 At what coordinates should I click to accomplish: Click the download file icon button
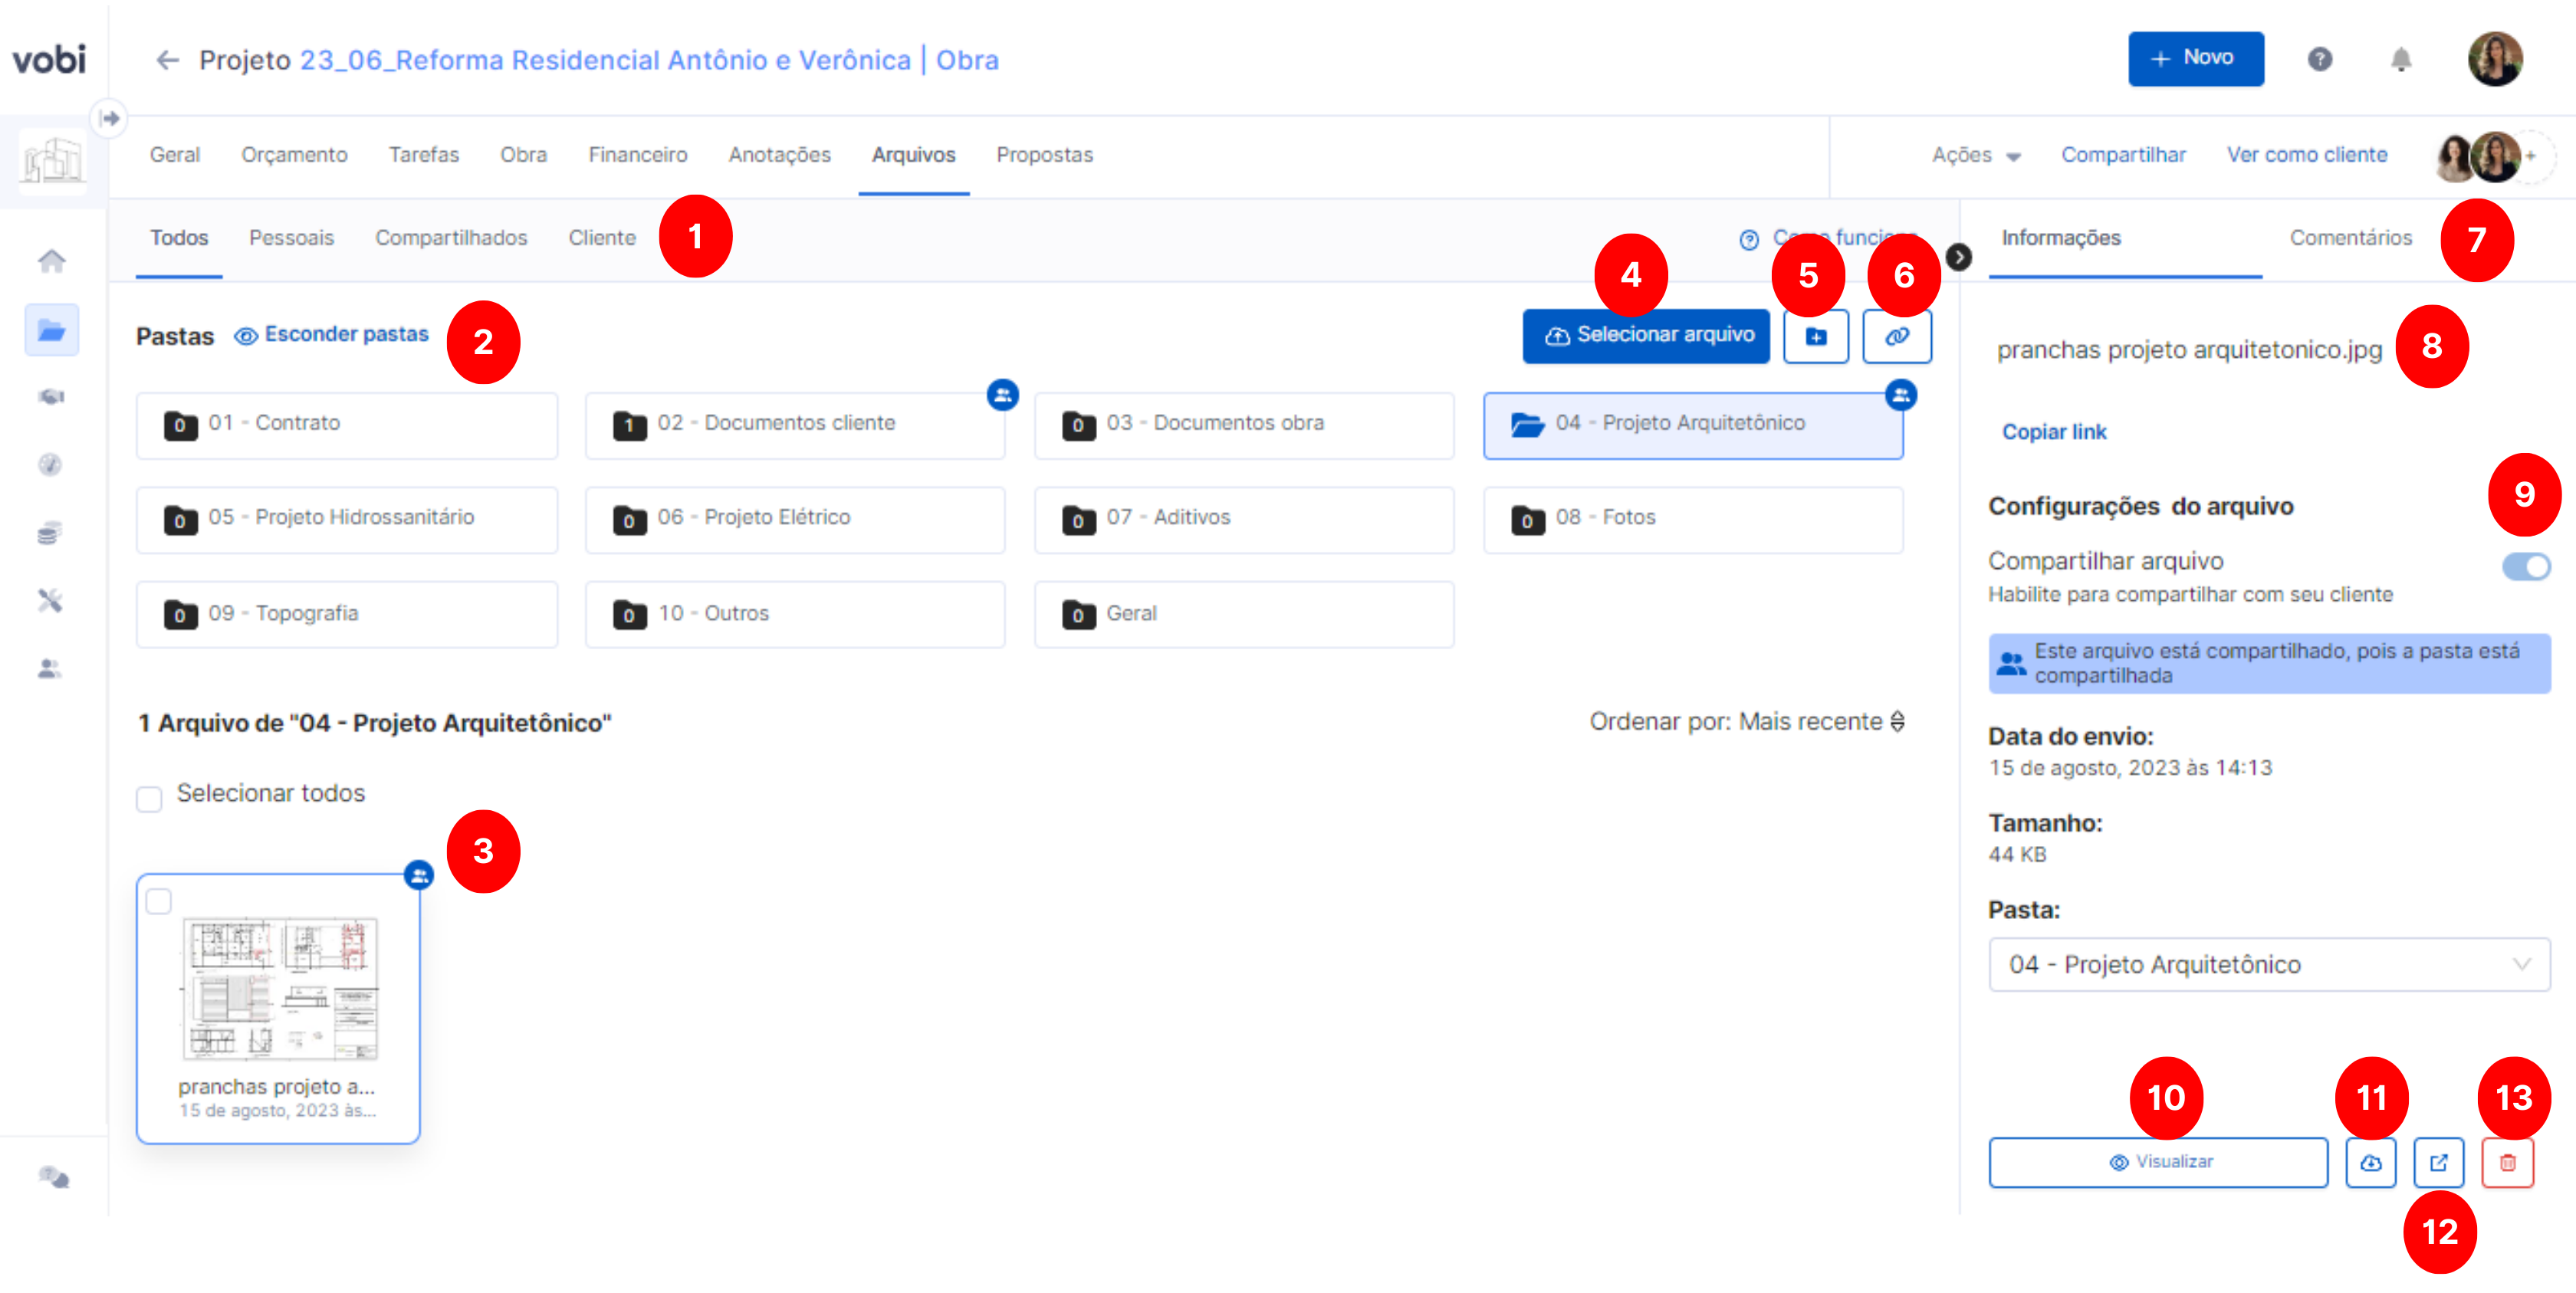(x=2370, y=1162)
